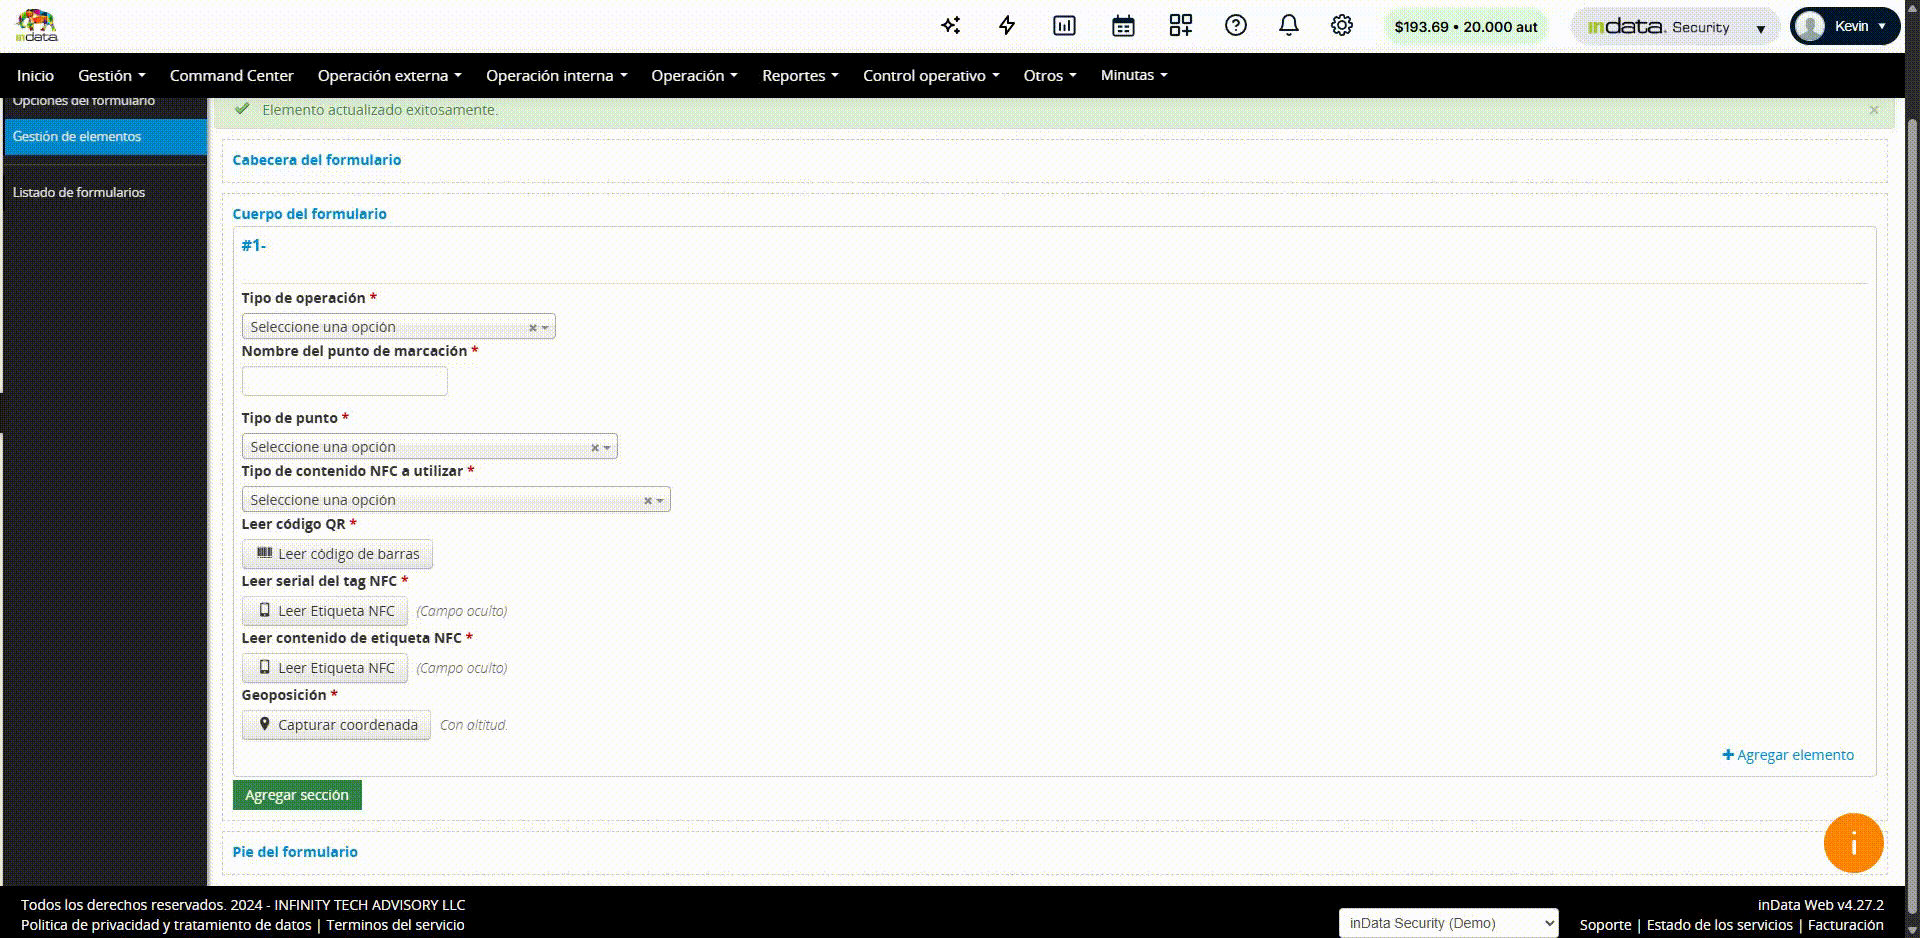Expand the Tipo de operación dropdown

tap(398, 327)
